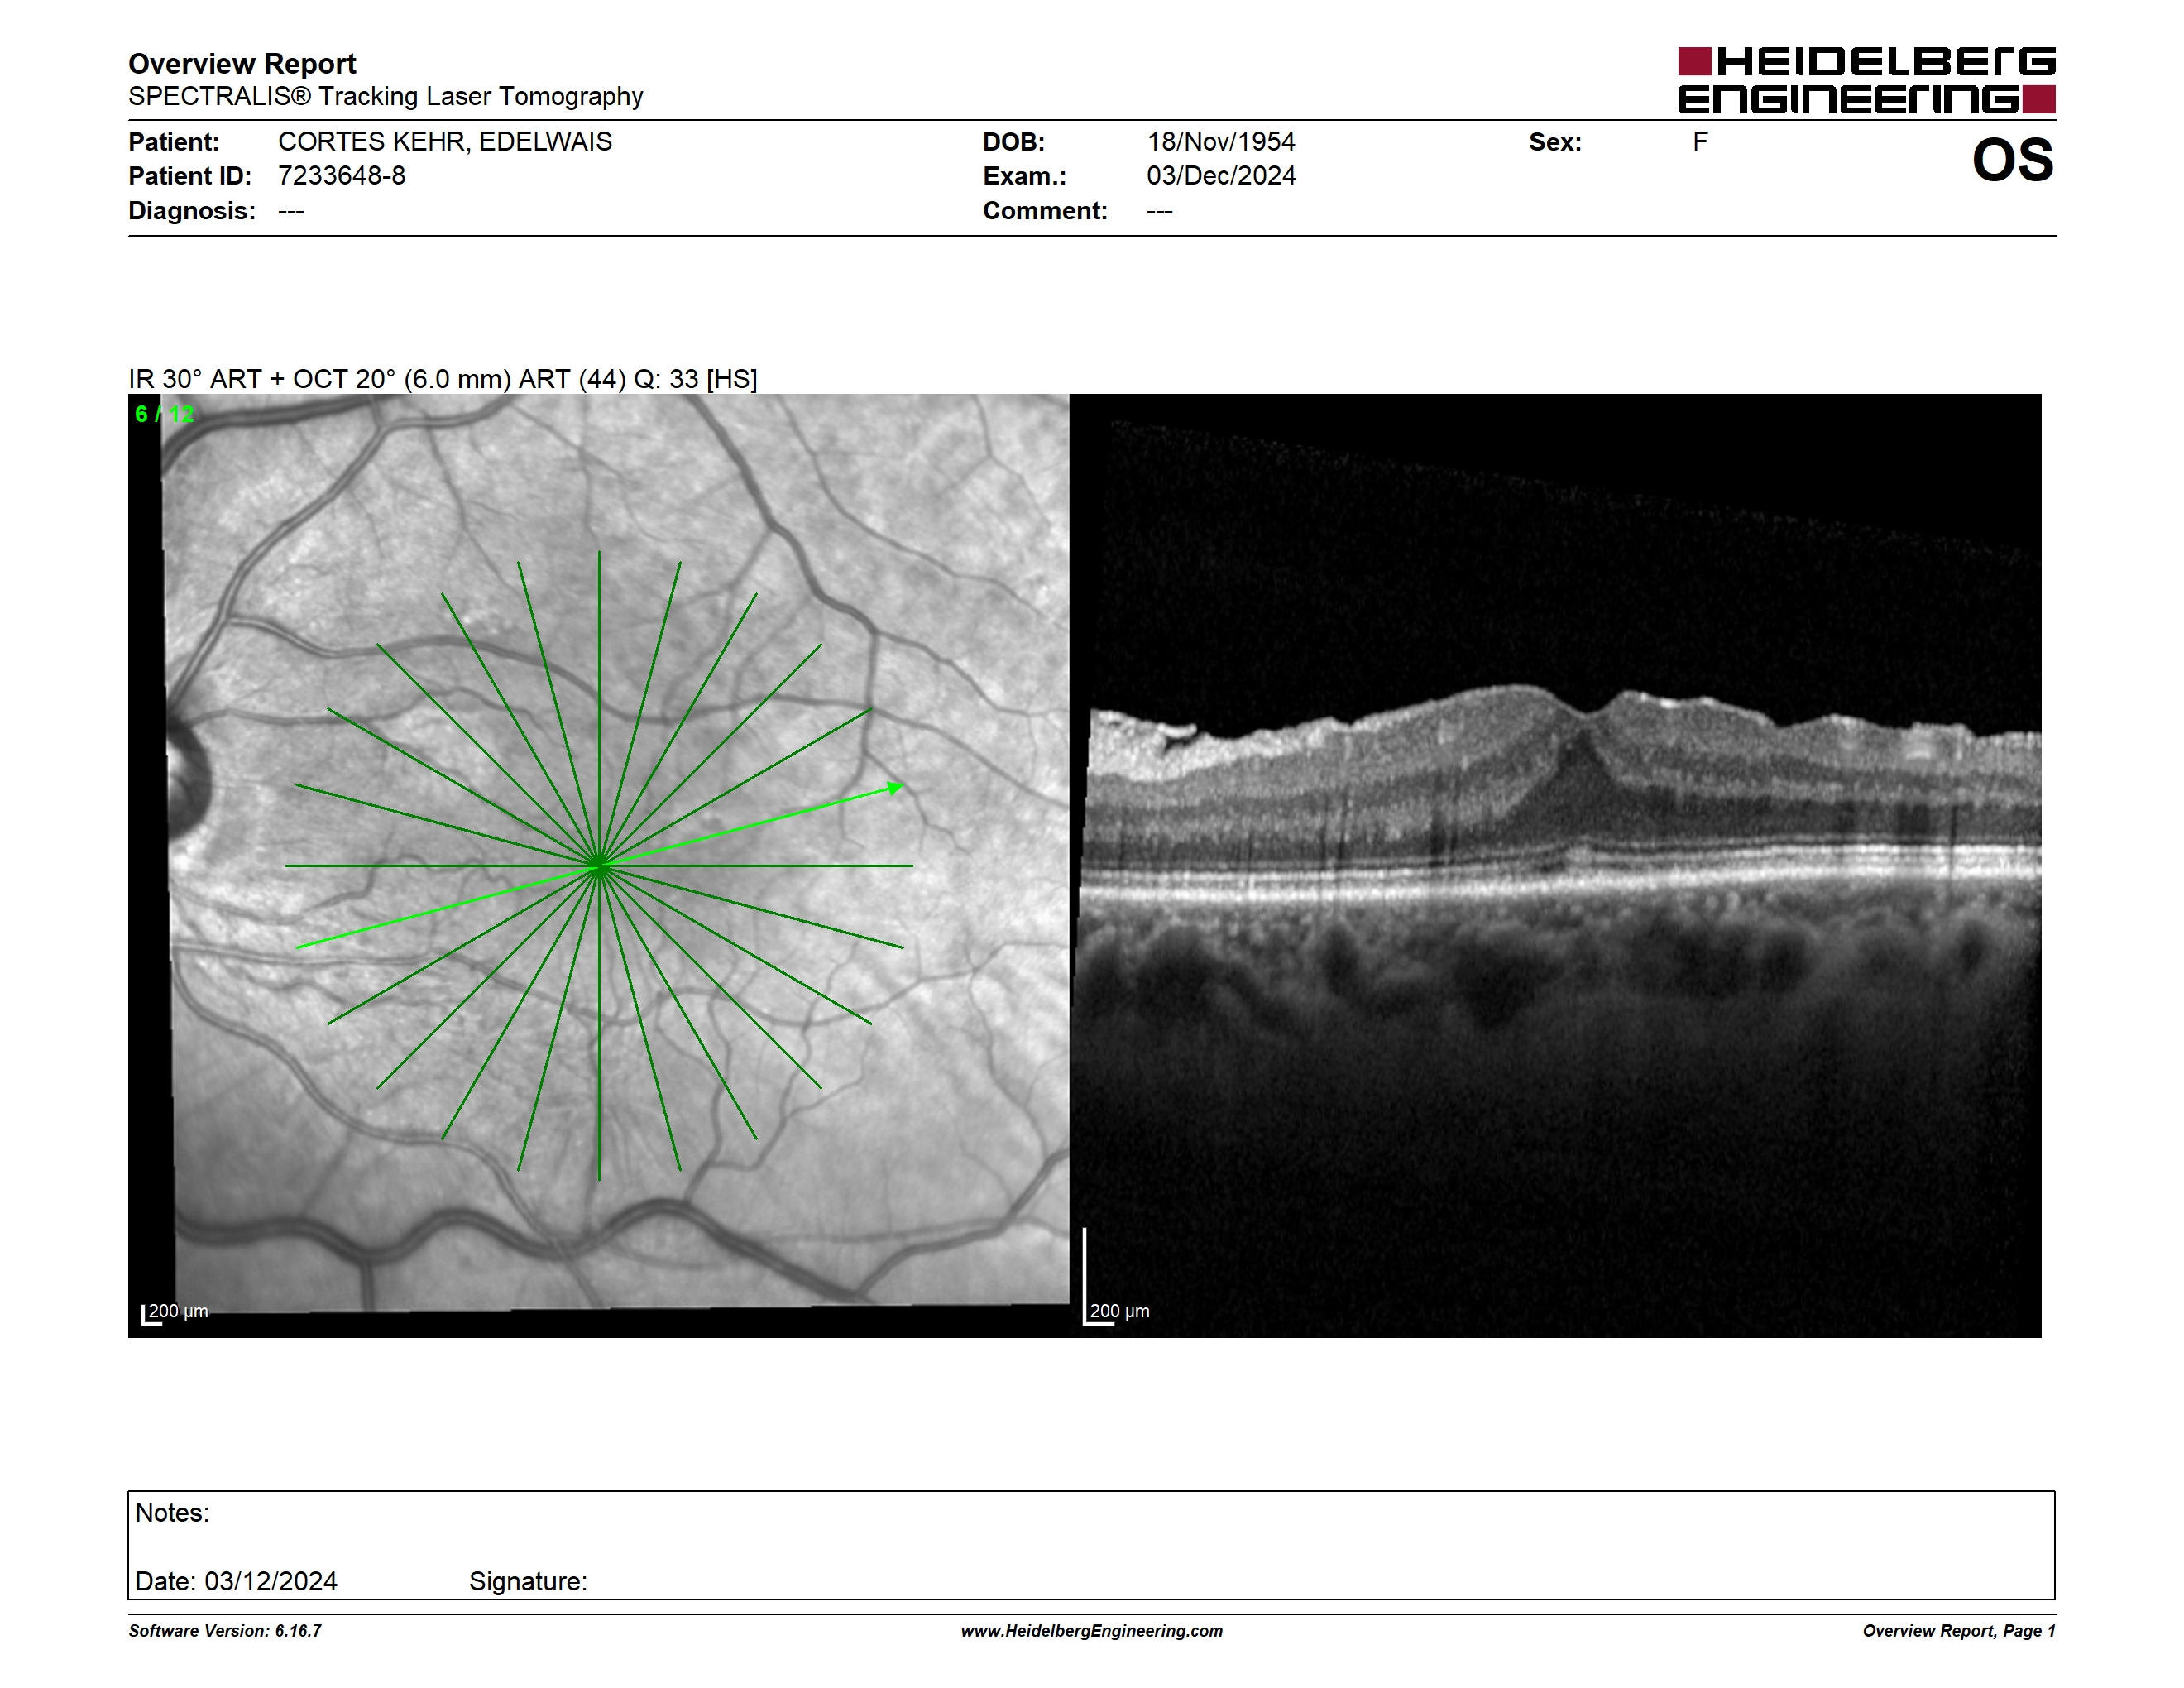Viewport: 2184px width, 1688px height.
Task: Click the 'Comment:' label
Action: click(1045, 211)
